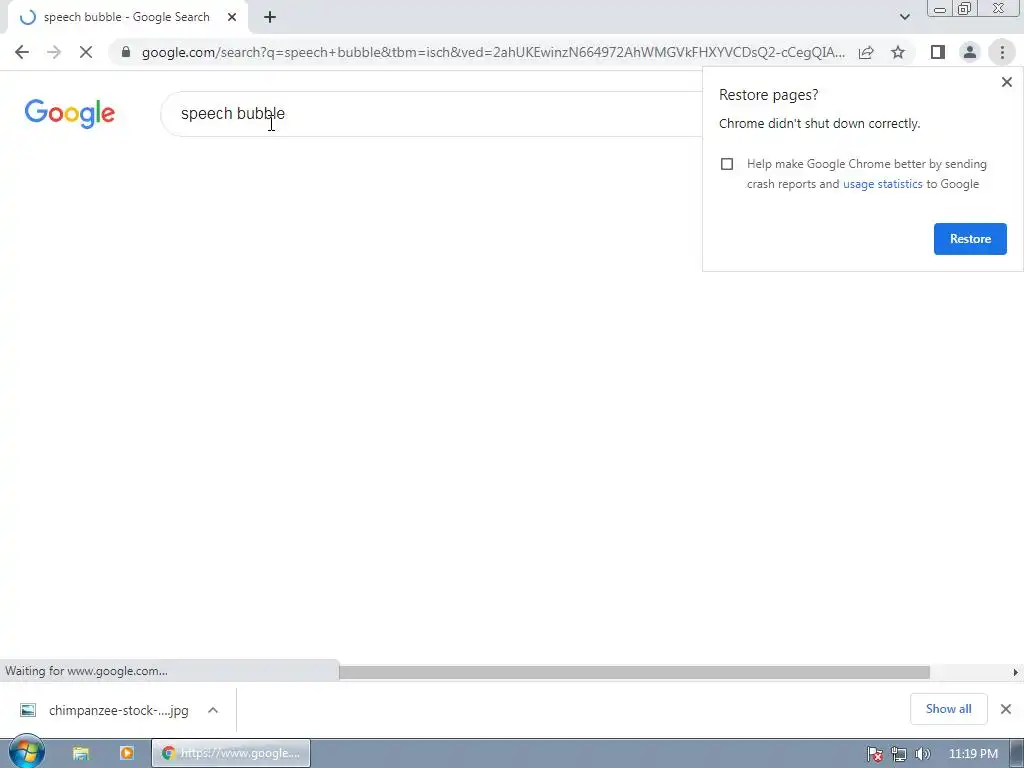This screenshot has height=768, width=1024.
Task: Open the Windows Start menu
Action: pos(26,752)
